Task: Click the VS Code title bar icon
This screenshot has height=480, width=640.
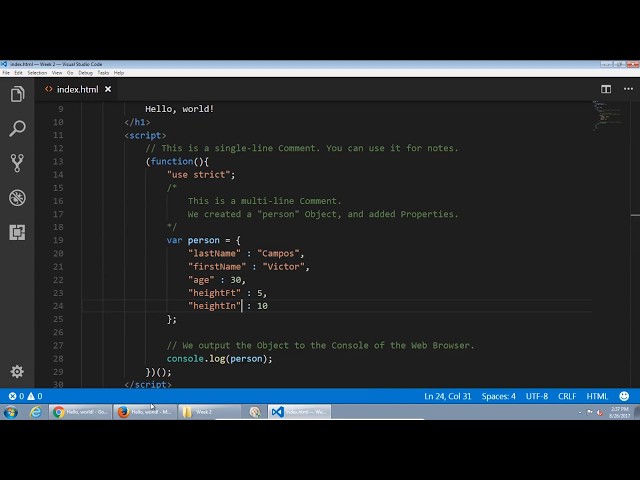Action: (4, 64)
